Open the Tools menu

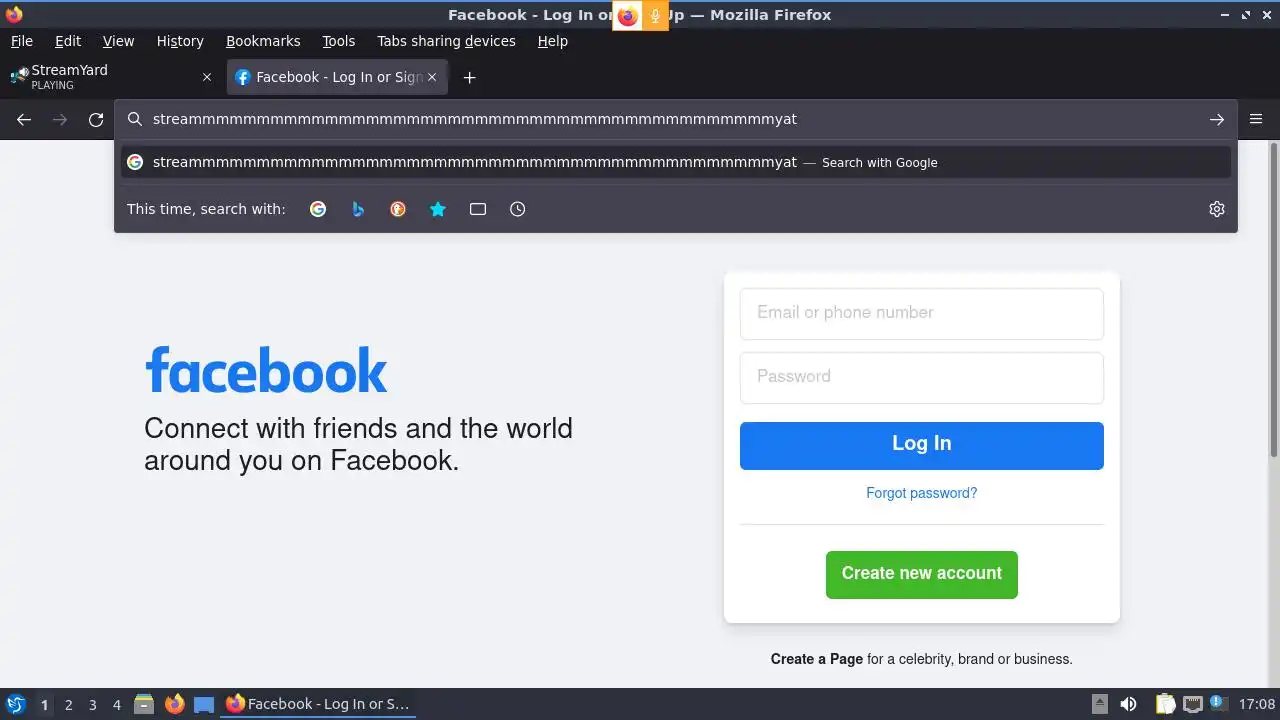pyautogui.click(x=338, y=41)
